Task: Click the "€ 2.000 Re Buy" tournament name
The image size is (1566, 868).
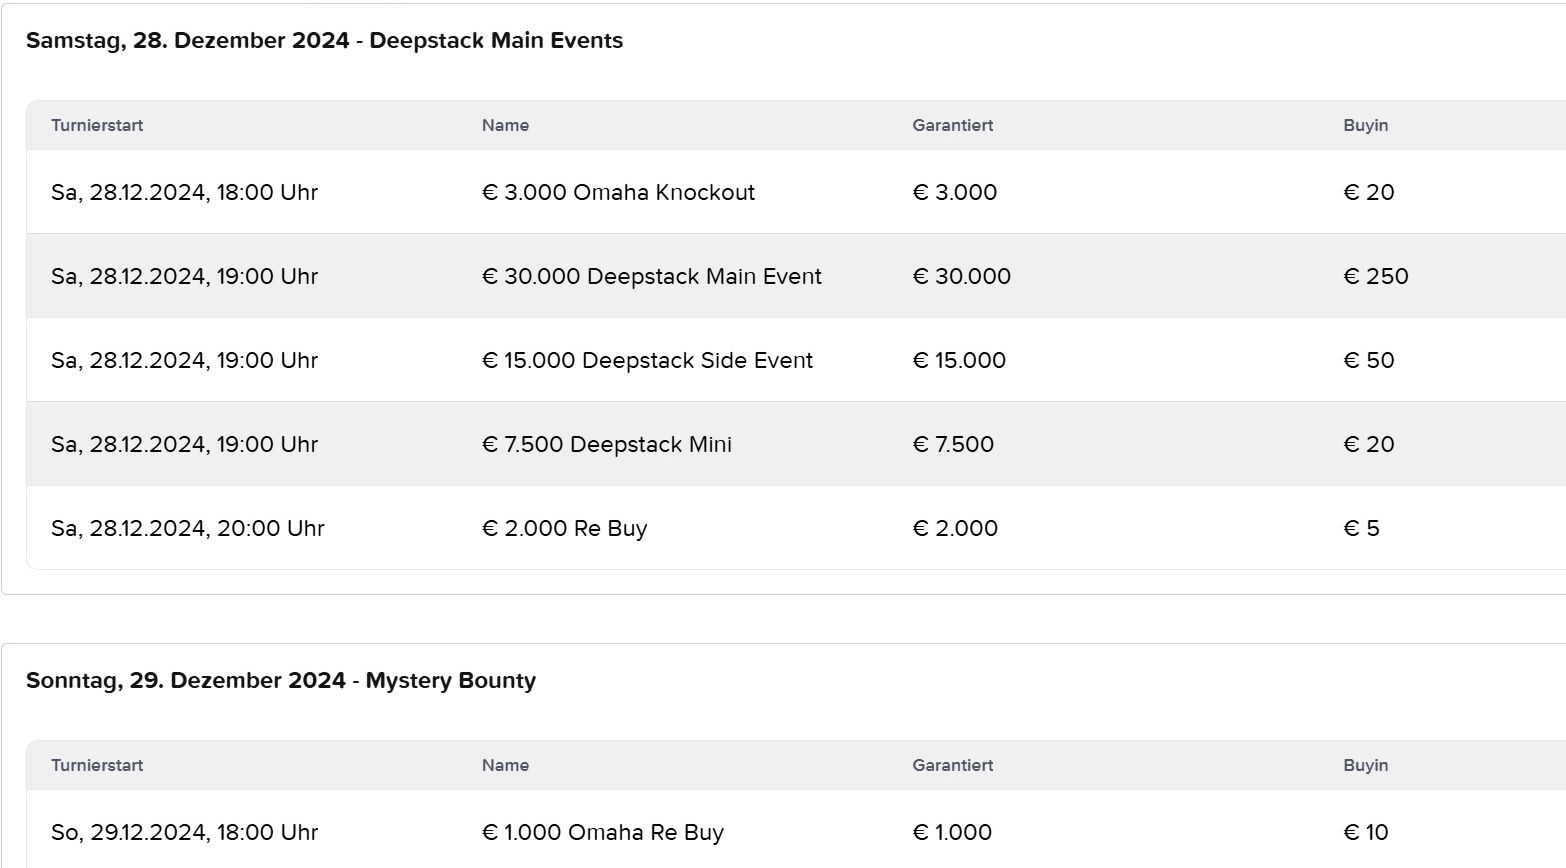Action: 564,528
